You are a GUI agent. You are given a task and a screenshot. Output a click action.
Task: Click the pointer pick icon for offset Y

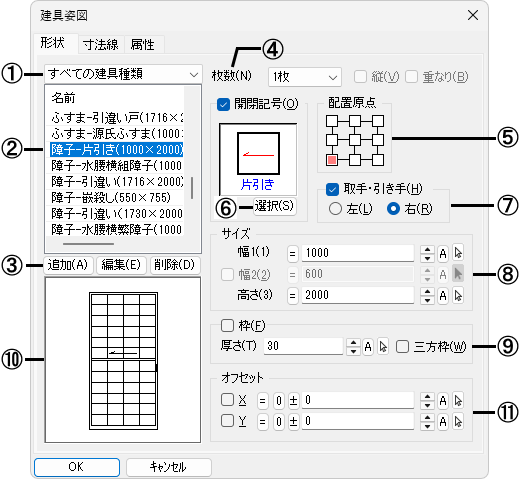(458, 422)
